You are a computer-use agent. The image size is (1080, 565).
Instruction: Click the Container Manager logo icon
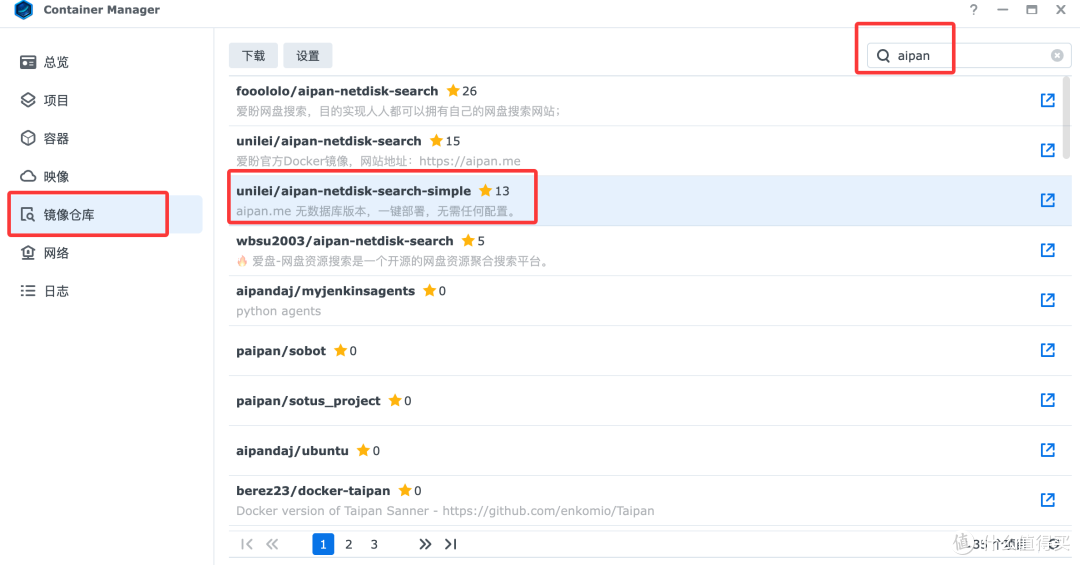click(23, 10)
